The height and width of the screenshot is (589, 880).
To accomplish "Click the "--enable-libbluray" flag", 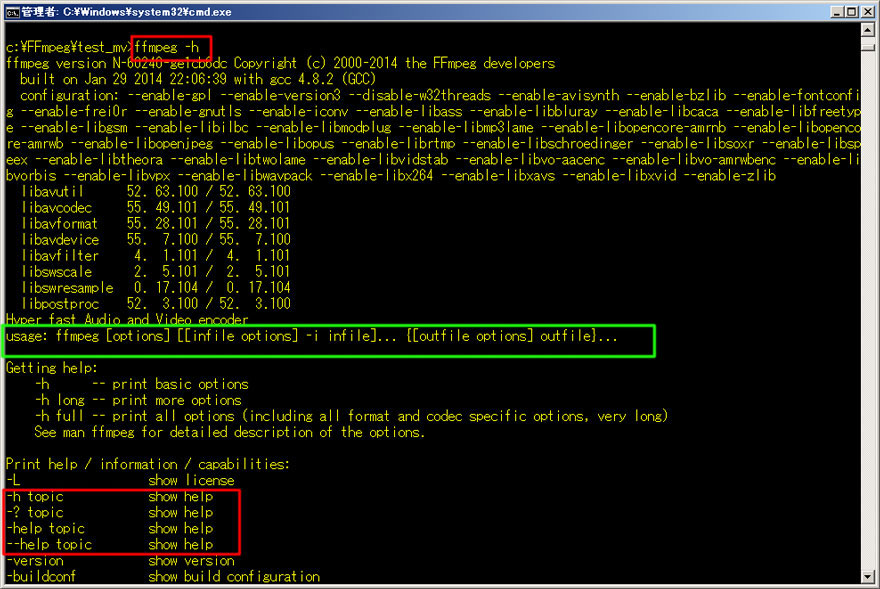I will [534, 112].
